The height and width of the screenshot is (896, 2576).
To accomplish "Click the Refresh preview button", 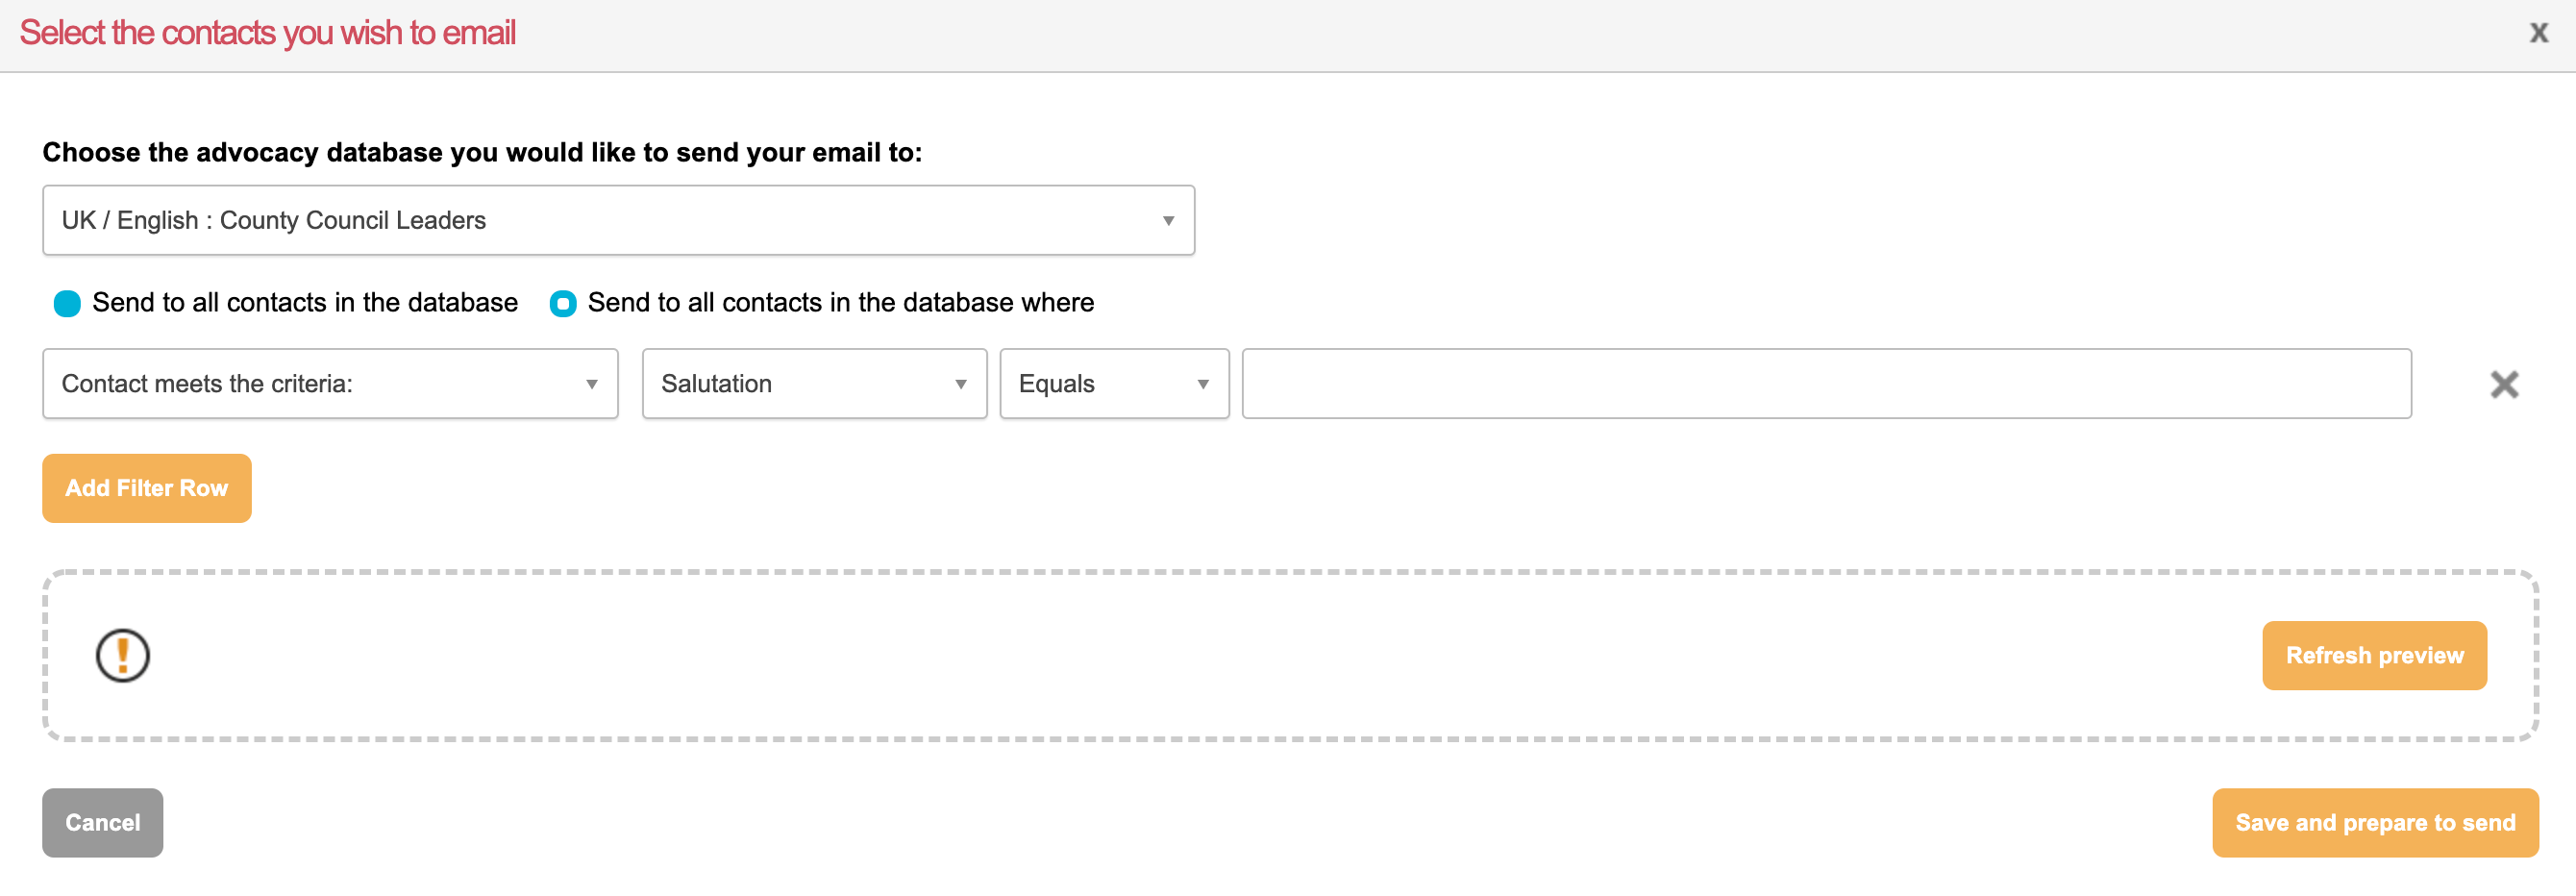I will pyautogui.click(x=2373, y=656).
